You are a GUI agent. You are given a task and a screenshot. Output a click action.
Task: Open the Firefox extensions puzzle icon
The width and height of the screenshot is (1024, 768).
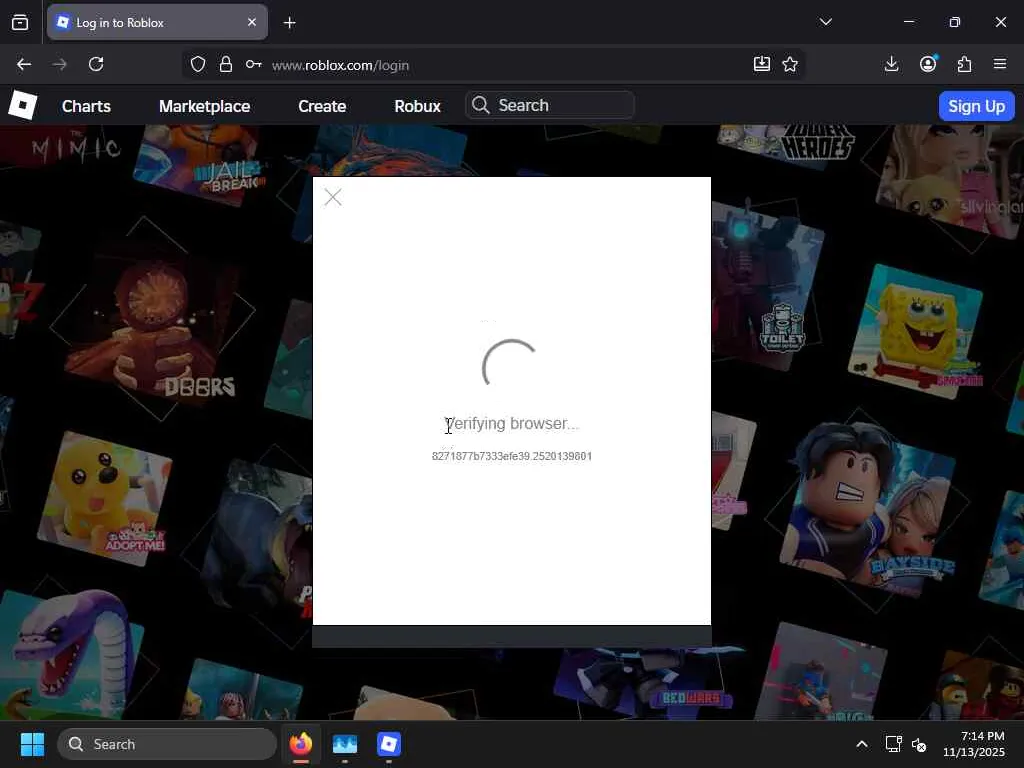tap(964, 64)
